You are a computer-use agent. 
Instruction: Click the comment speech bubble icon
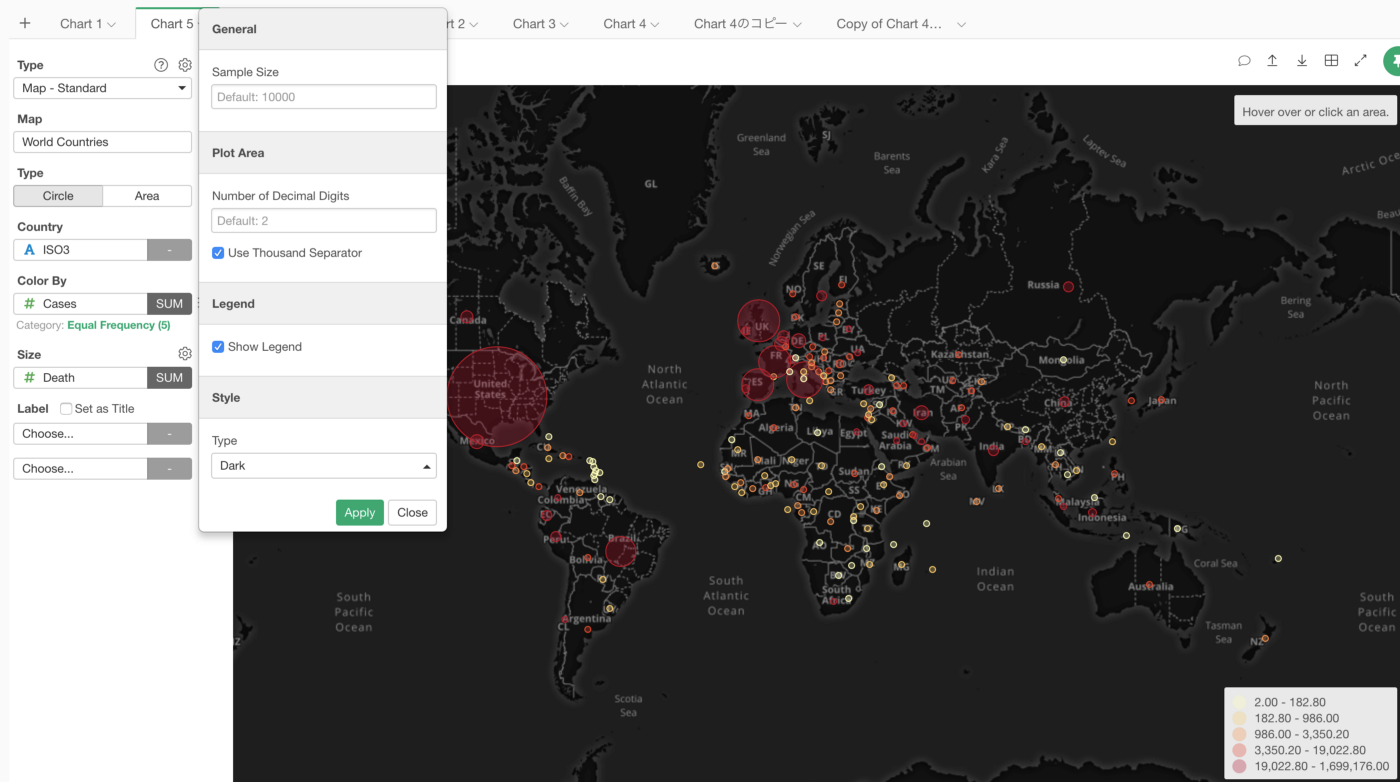point(1244,61)
